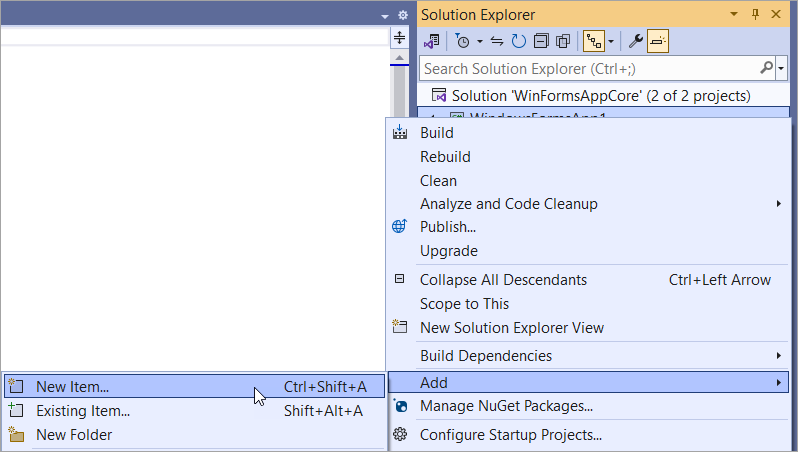Choose Existing Item... from submenu
The image size is (798, 452).
(194, 411)
